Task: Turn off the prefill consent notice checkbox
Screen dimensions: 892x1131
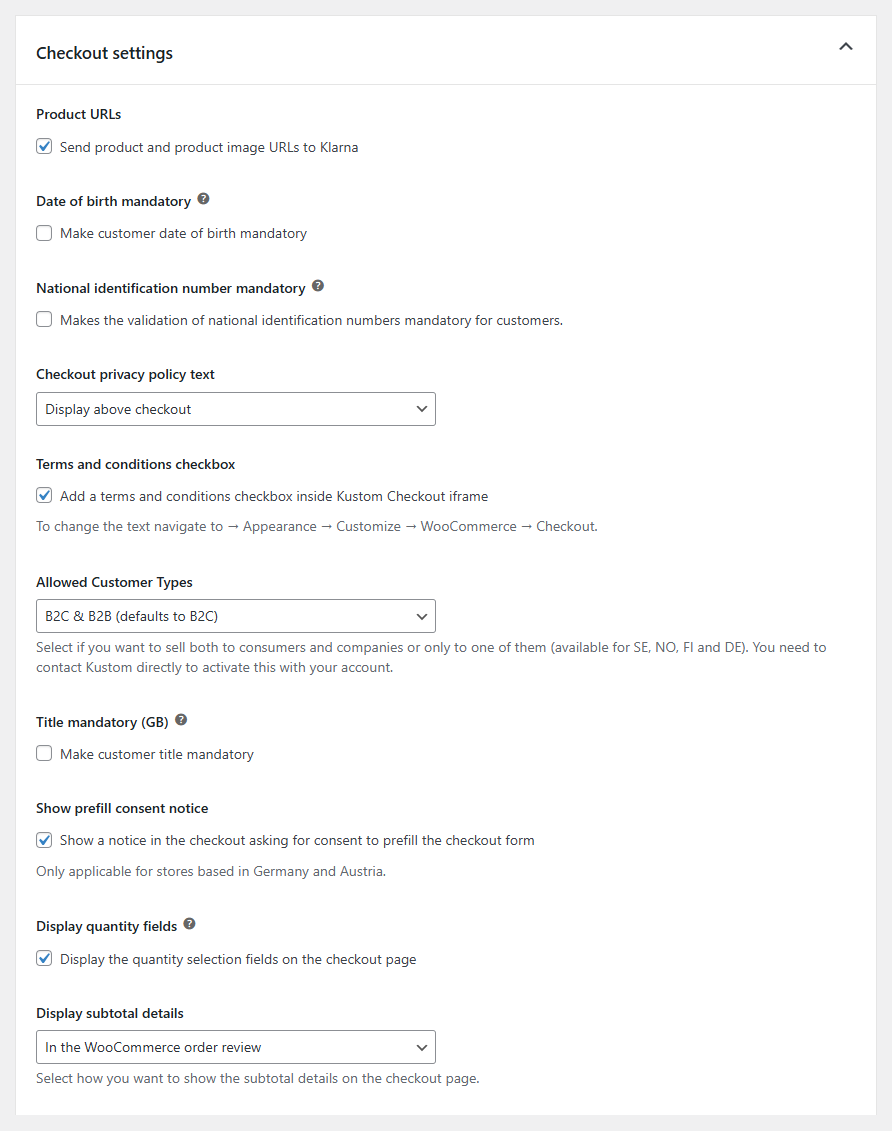Action: (x=44, y=840)
